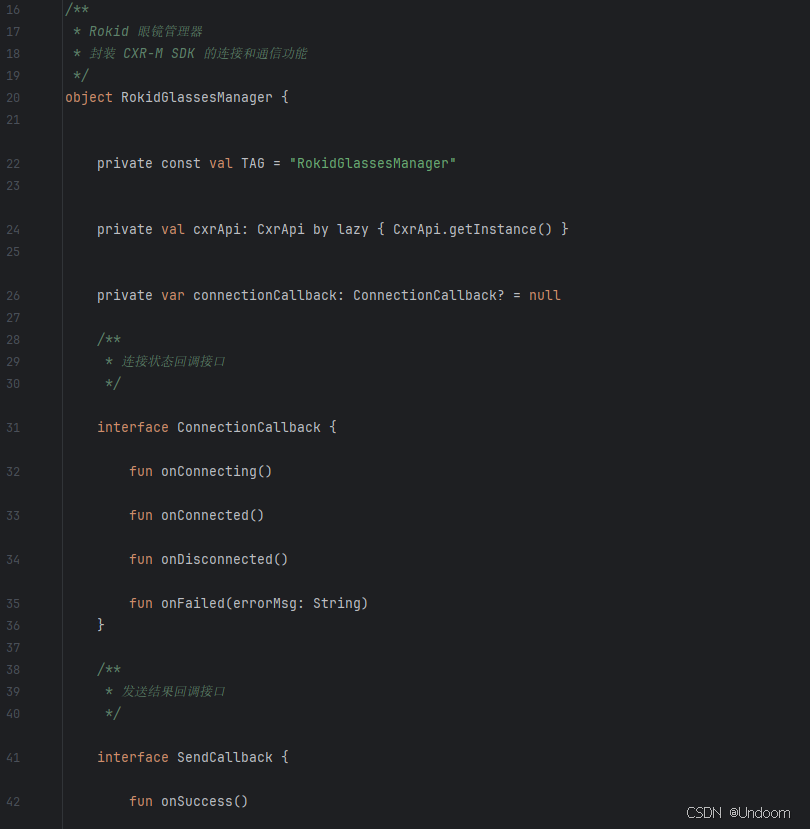The width and height of the screenshot is (810, 829).
Task: Click line number 35 in gutter
Action: (13, 604)
